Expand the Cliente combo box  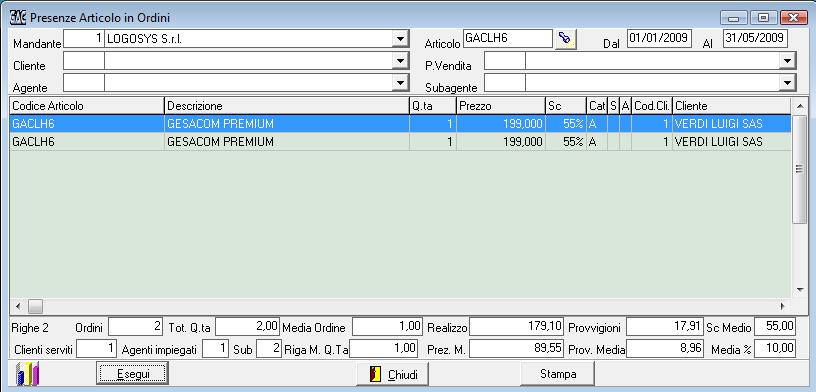click(400, 61)
